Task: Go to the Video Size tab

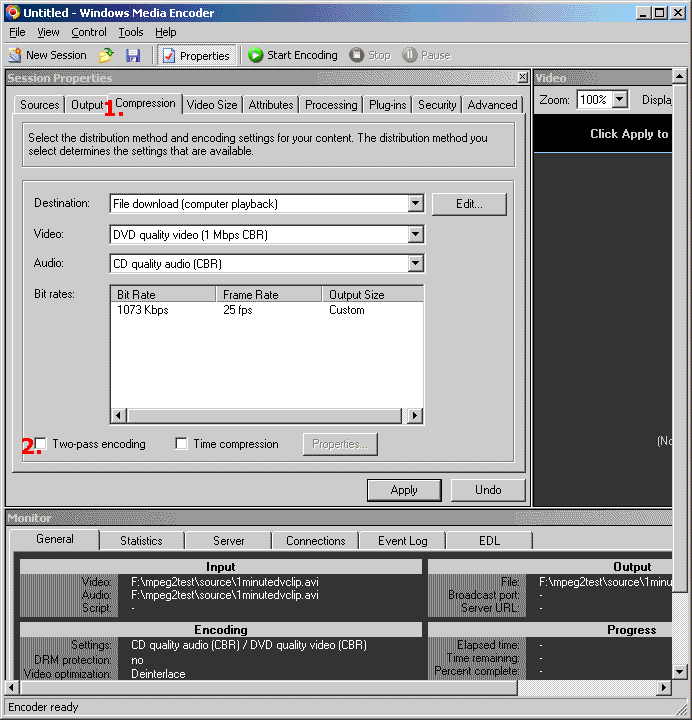Action: point(212,105)
